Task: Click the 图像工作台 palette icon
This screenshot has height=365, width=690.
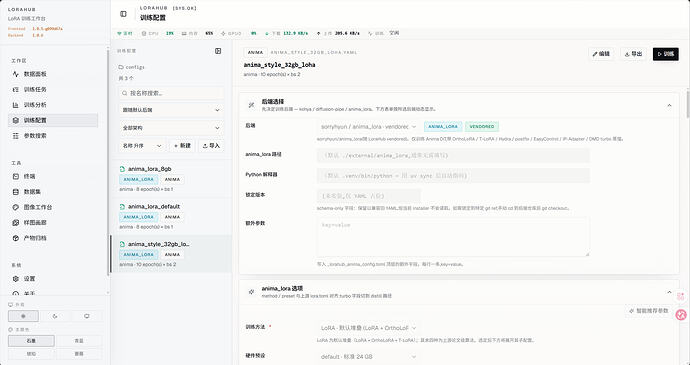Action: (16, 207)
